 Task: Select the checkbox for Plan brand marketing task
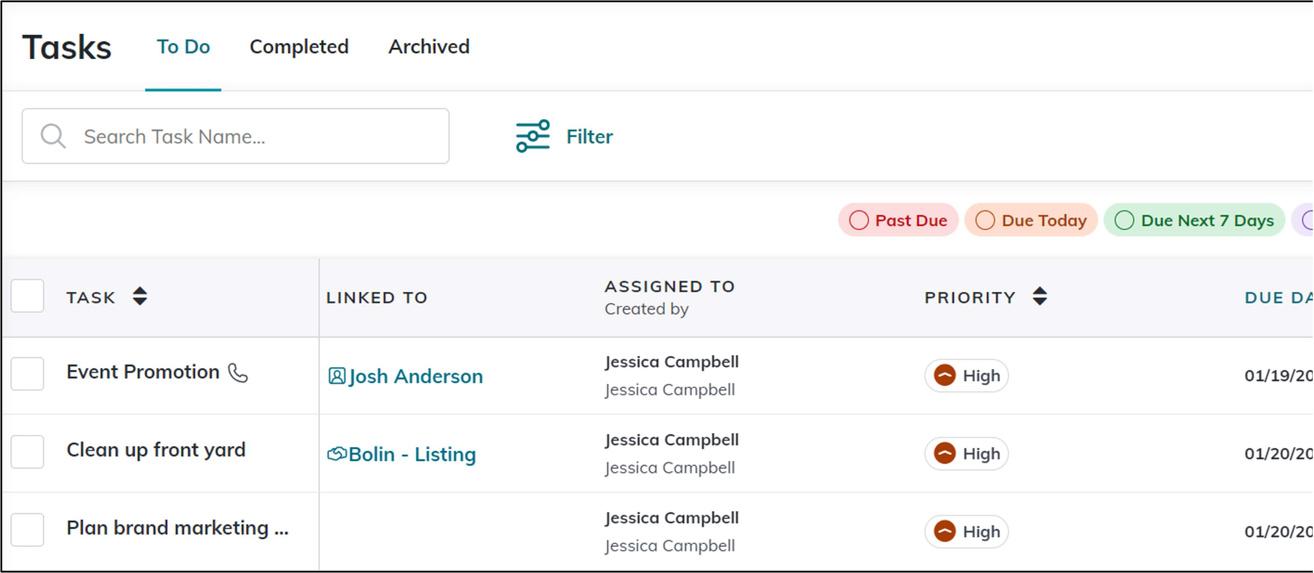tap(28, 529)
